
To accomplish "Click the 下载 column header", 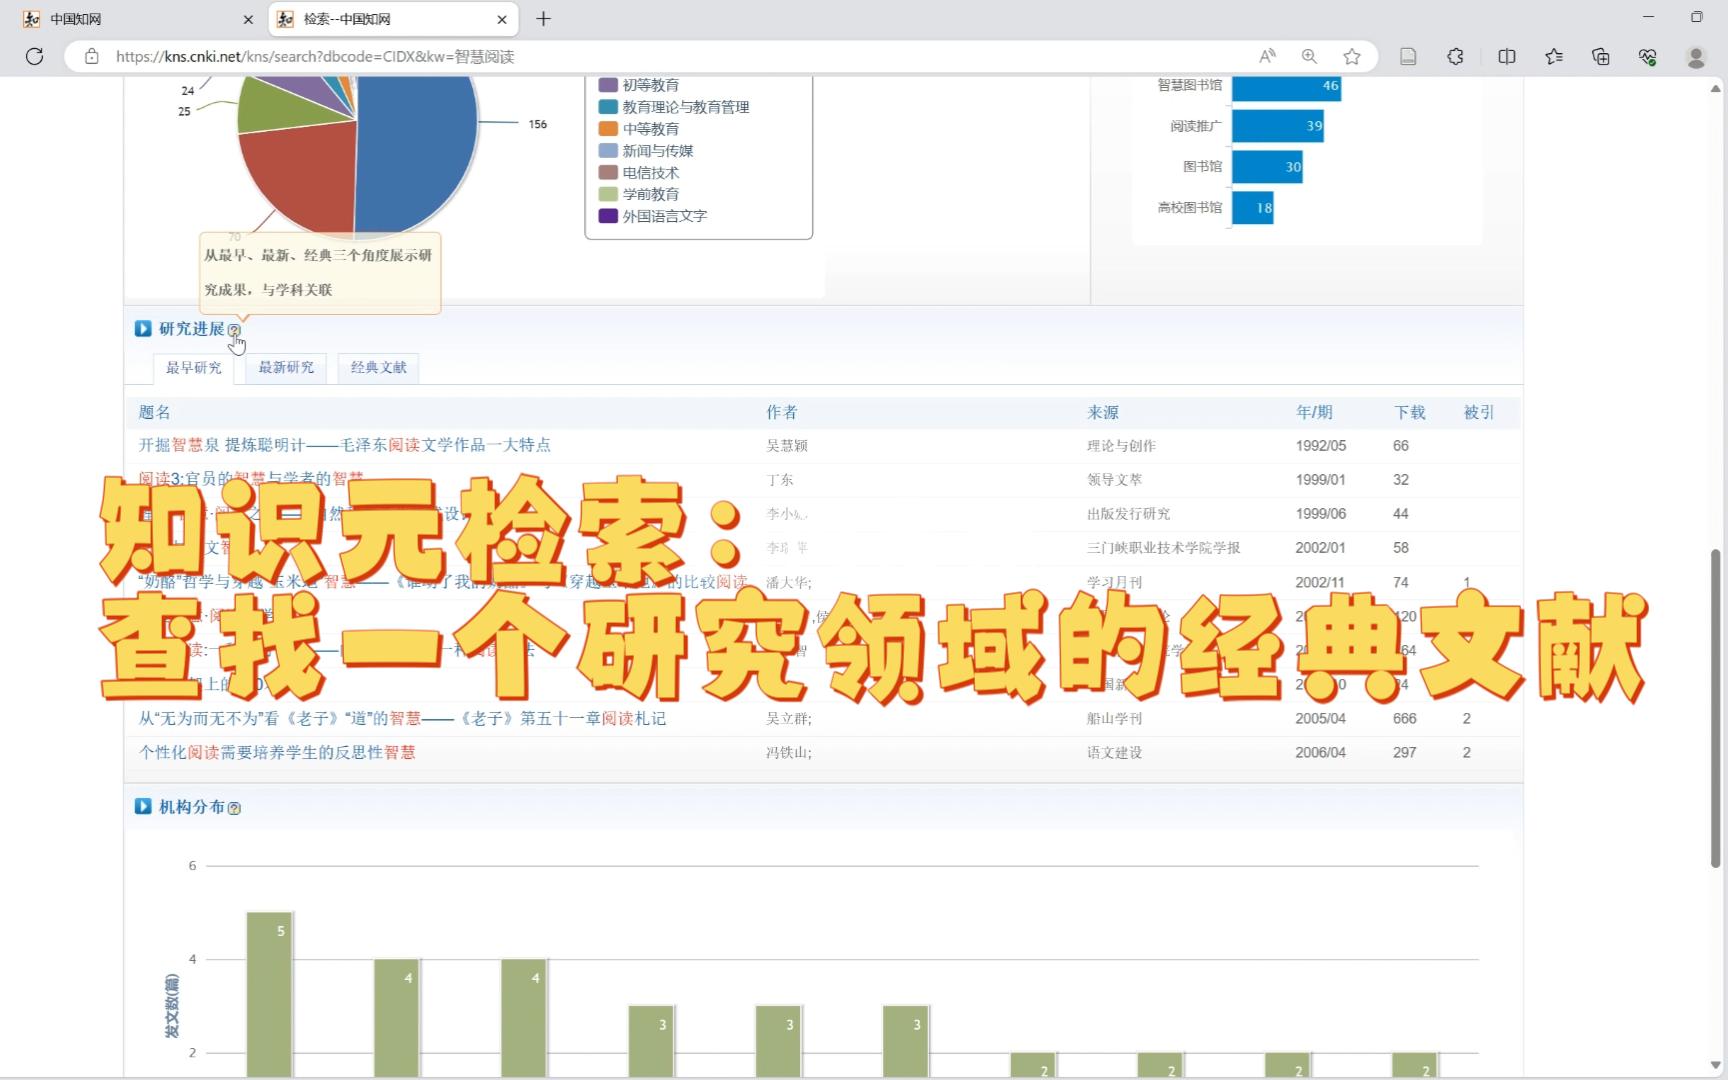I will pyautogui.click(x=1410, y=412).
